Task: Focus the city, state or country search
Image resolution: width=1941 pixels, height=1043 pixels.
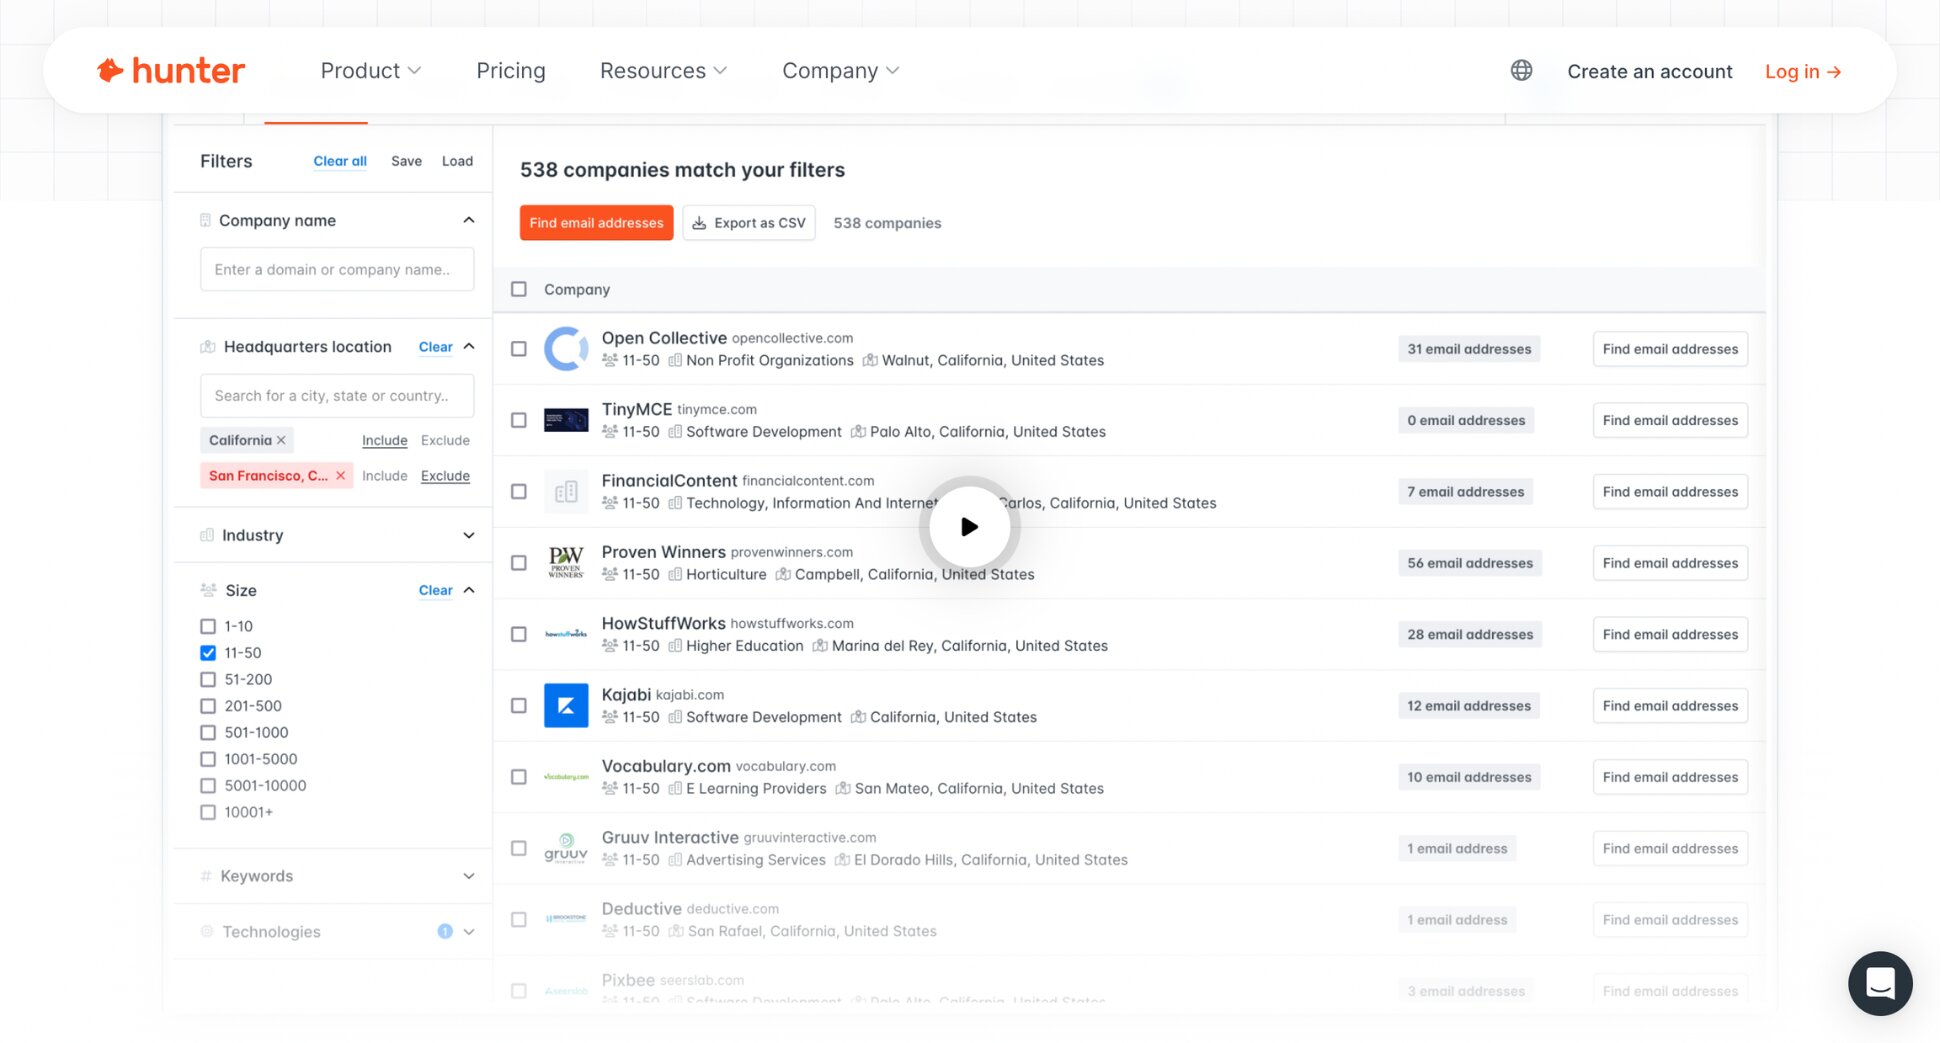Action: pyautogui.click(x=337, y=396)
